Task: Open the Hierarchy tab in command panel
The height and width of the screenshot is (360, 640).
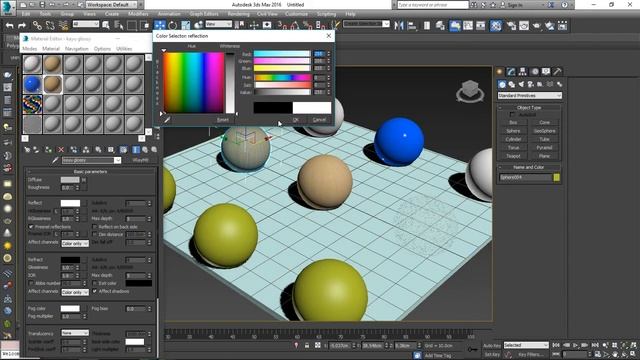Action: tap(522, 71)
